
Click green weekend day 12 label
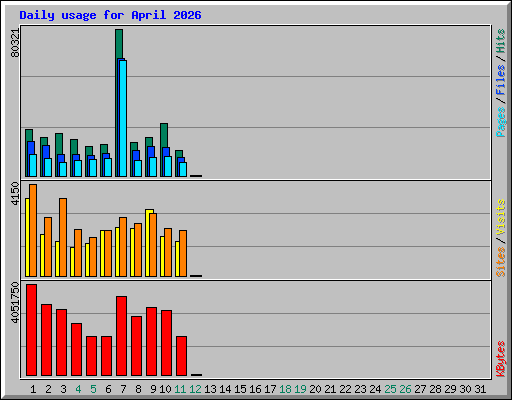(195, 389)
